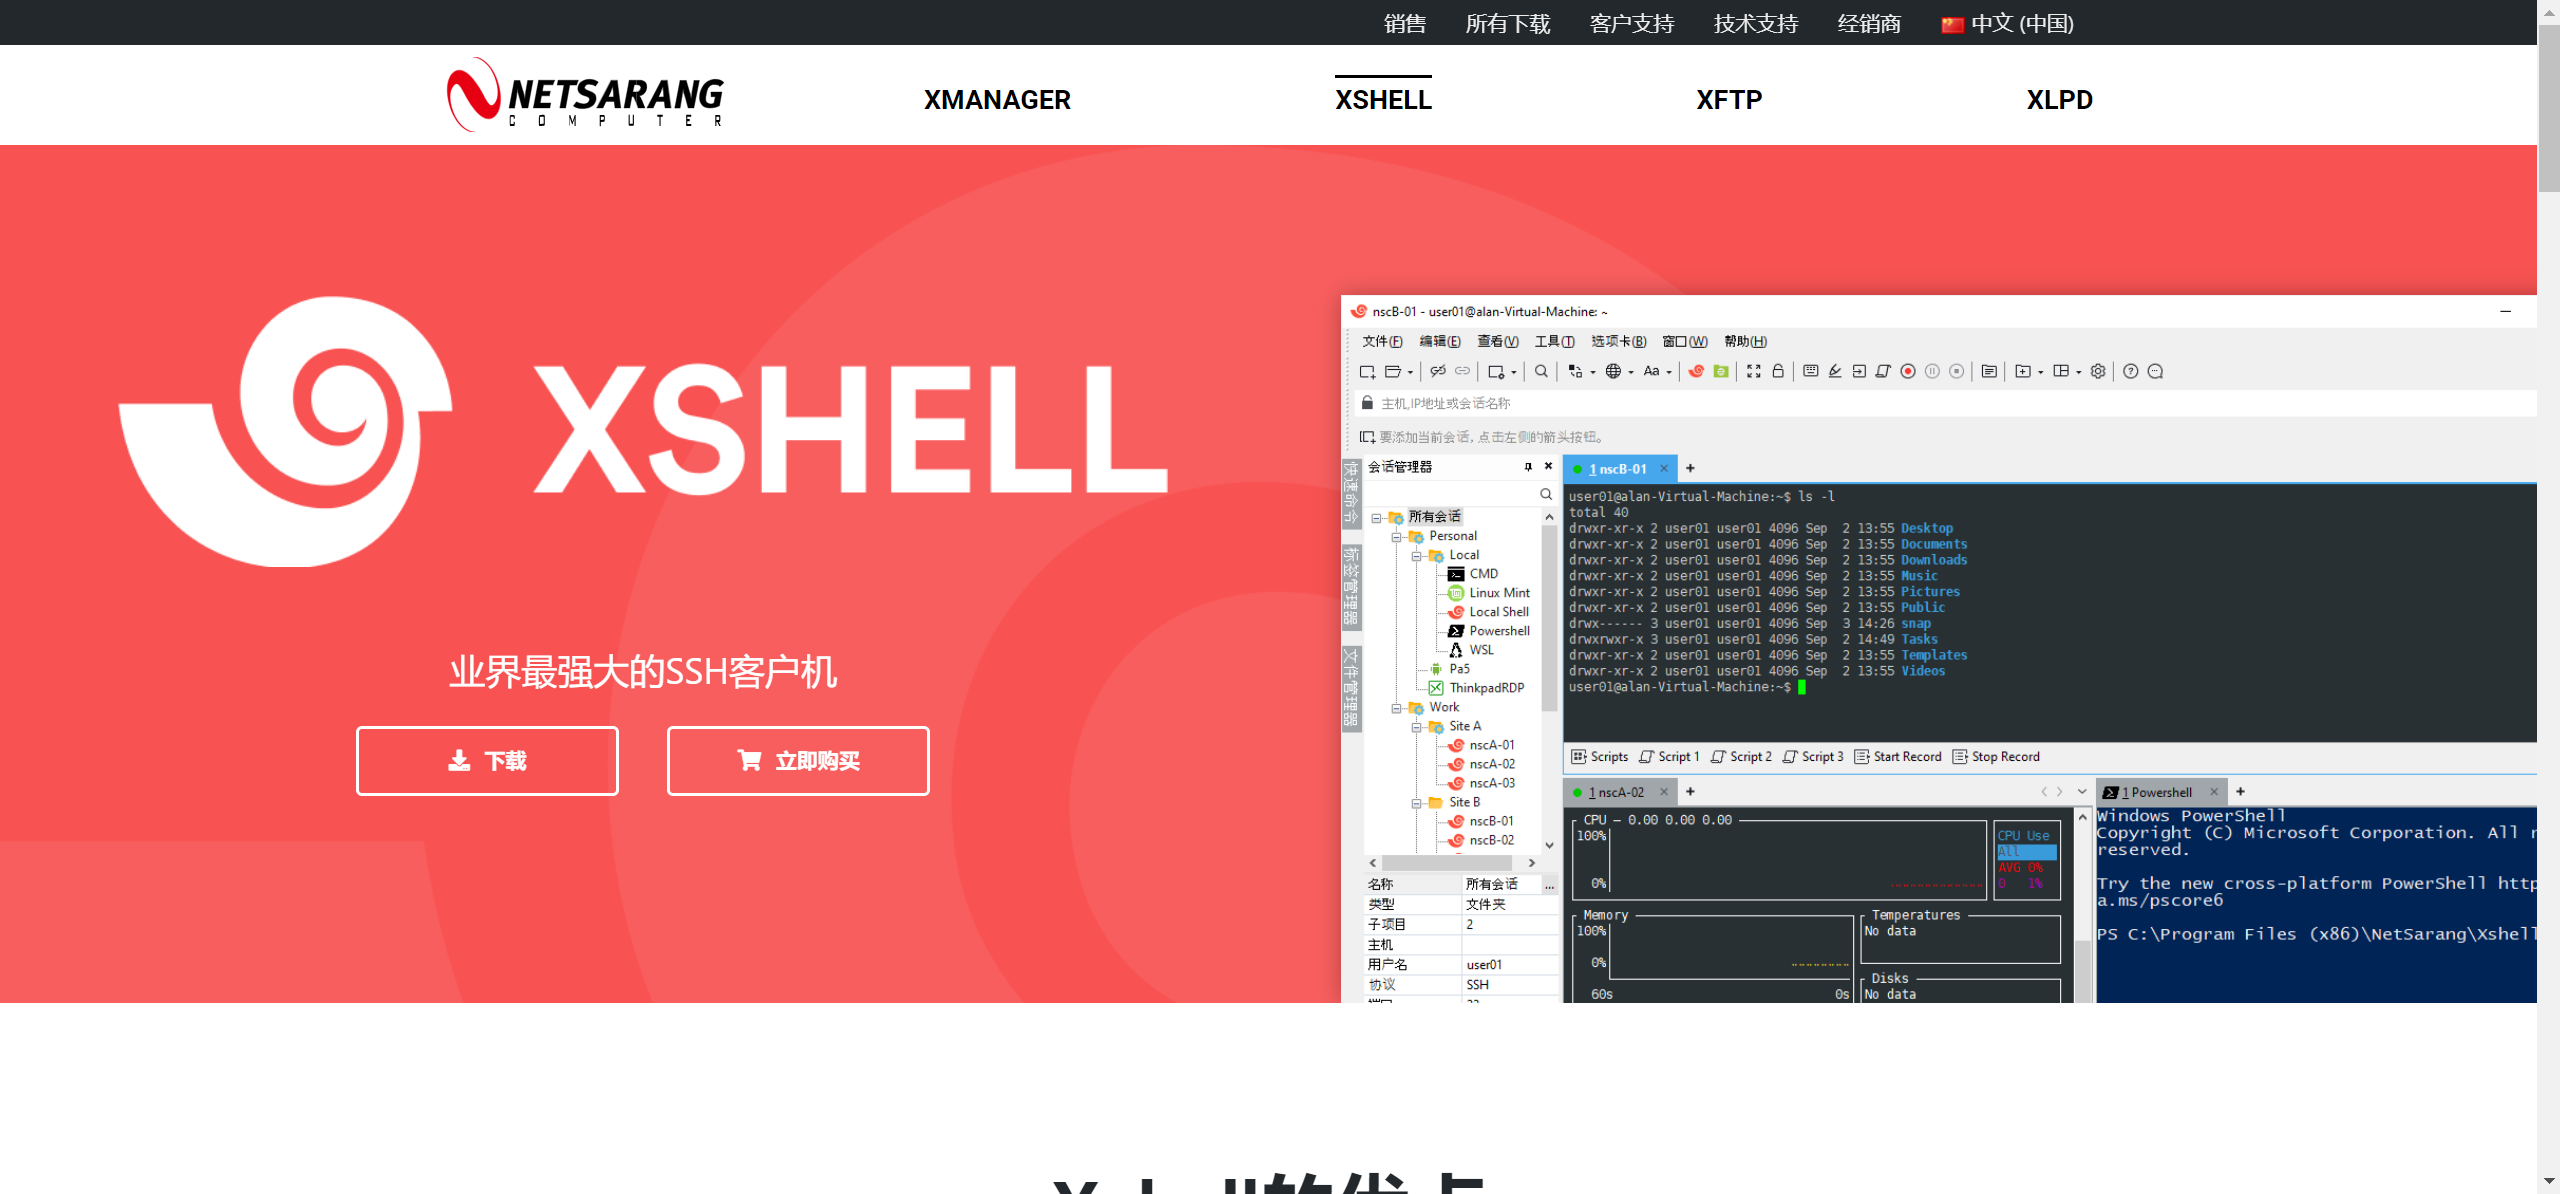The image size is (2562, 1194).
Task: Open the on-screen keyboard toolbar icon
Action: coord(1811,371)
